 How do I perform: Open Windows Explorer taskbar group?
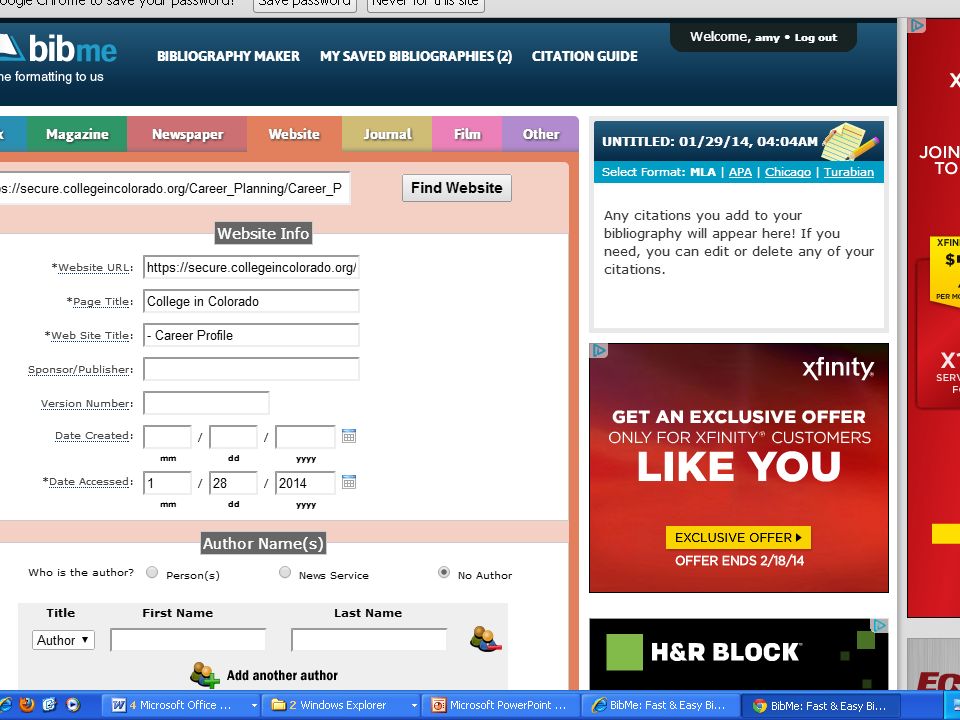tap(340, 705)
